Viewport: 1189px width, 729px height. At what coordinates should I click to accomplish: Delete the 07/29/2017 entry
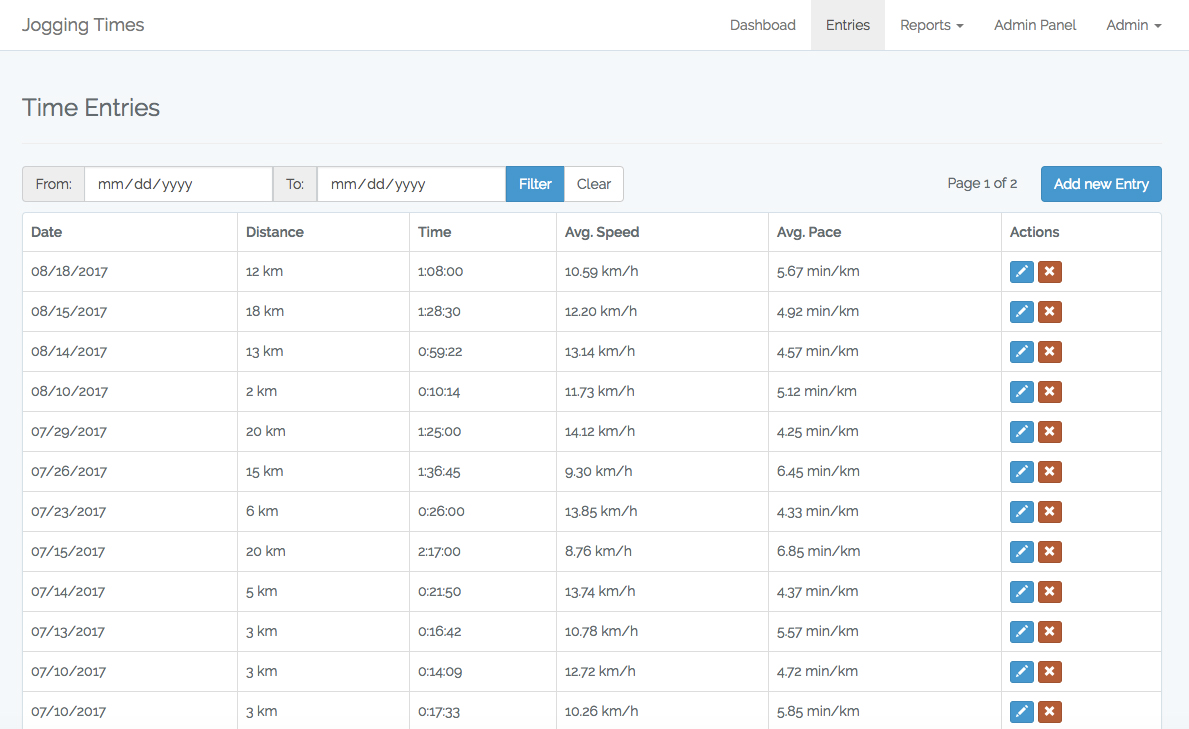(x=1049, y=432)
